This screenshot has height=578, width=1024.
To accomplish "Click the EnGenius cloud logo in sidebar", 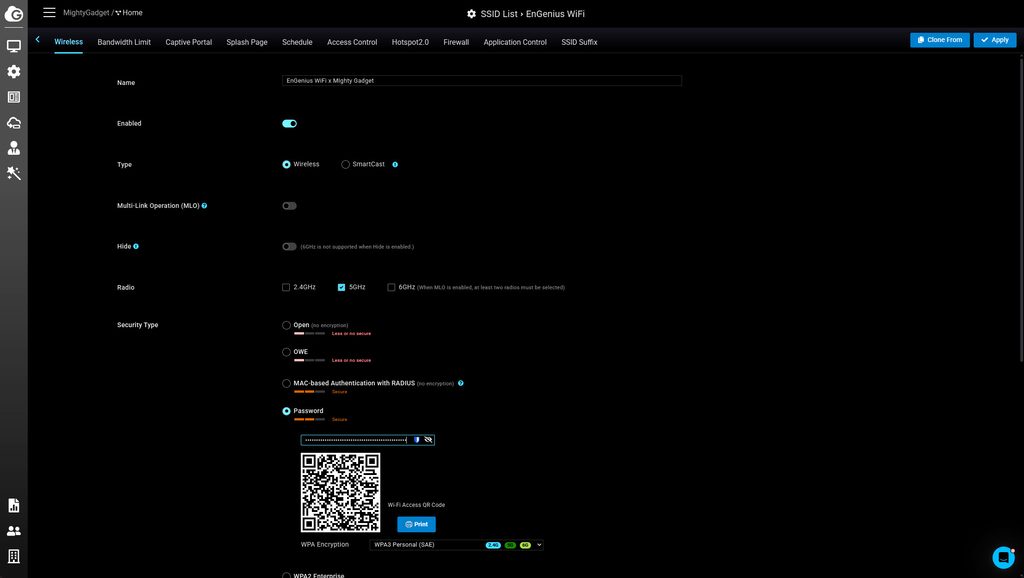I will [x=14, y=14].
